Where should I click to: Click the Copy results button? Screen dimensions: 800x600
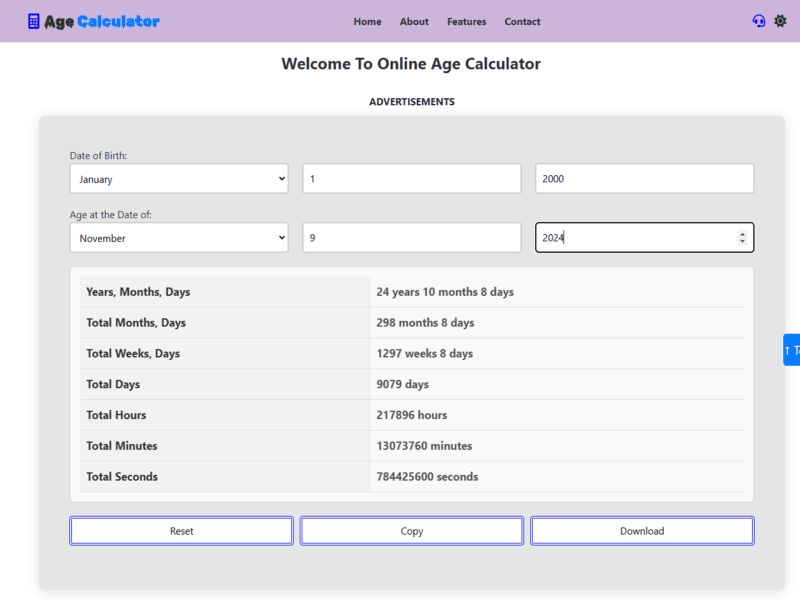[411, 531]
